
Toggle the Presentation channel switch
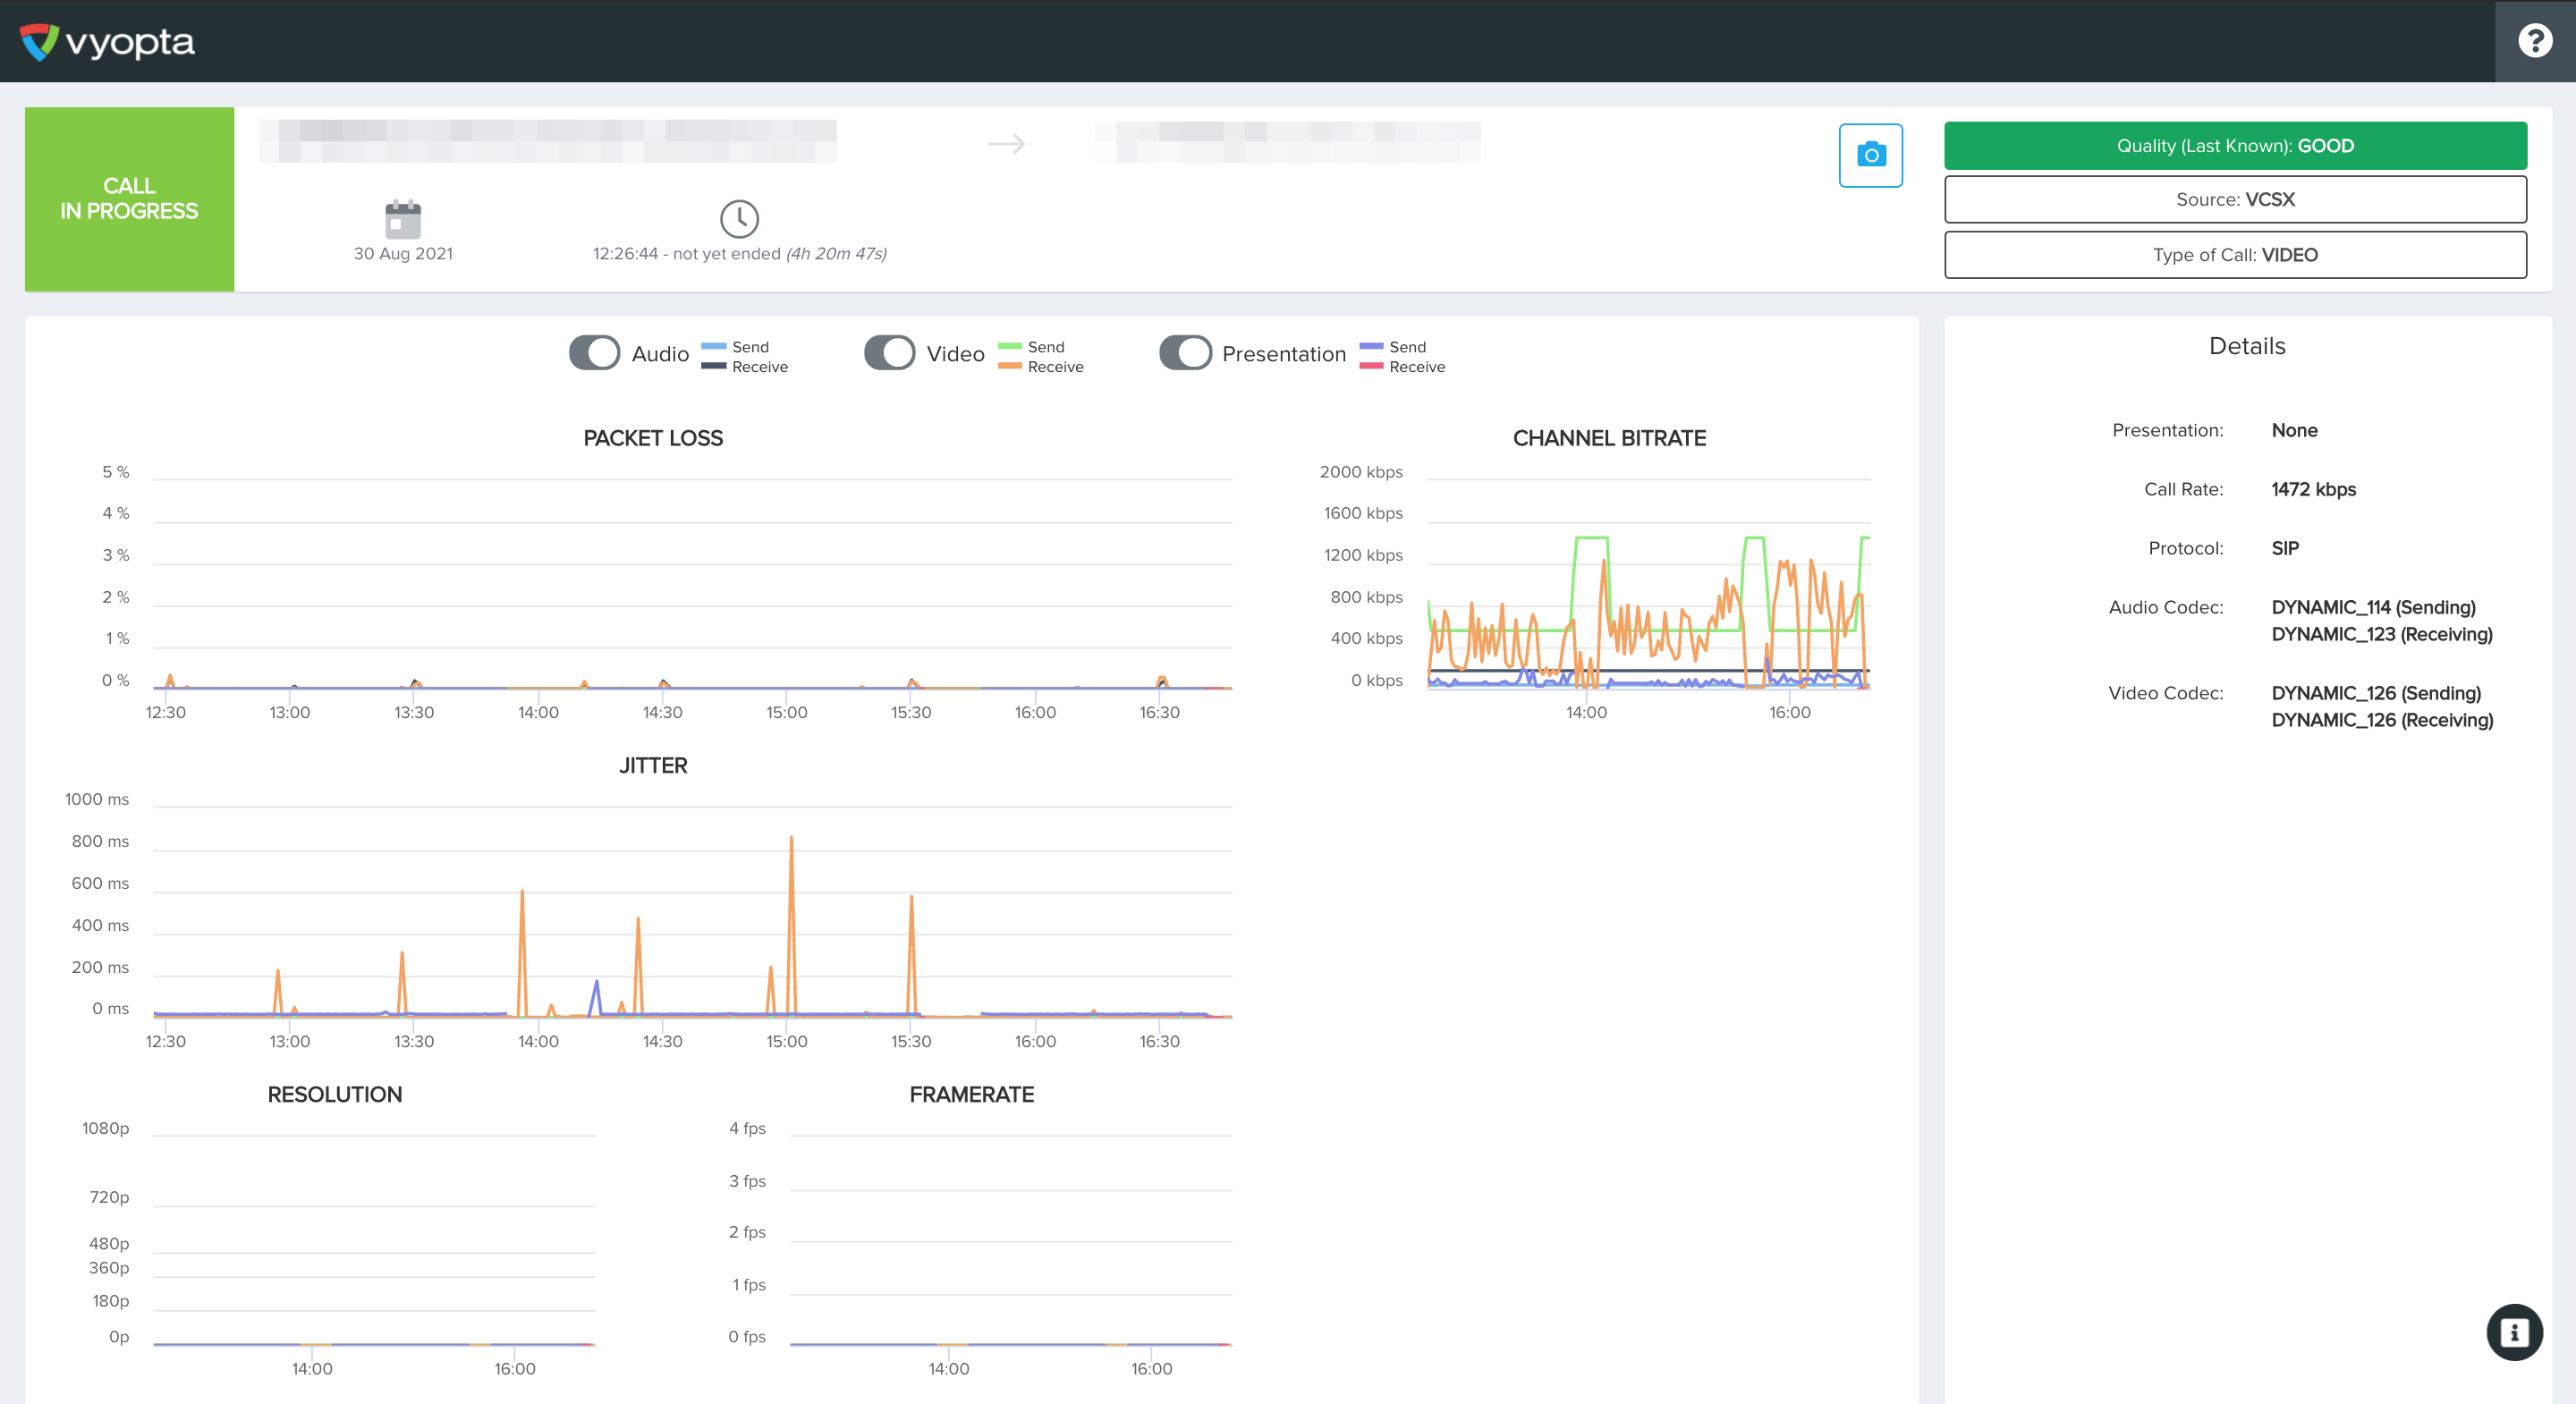click(1185, 353)
